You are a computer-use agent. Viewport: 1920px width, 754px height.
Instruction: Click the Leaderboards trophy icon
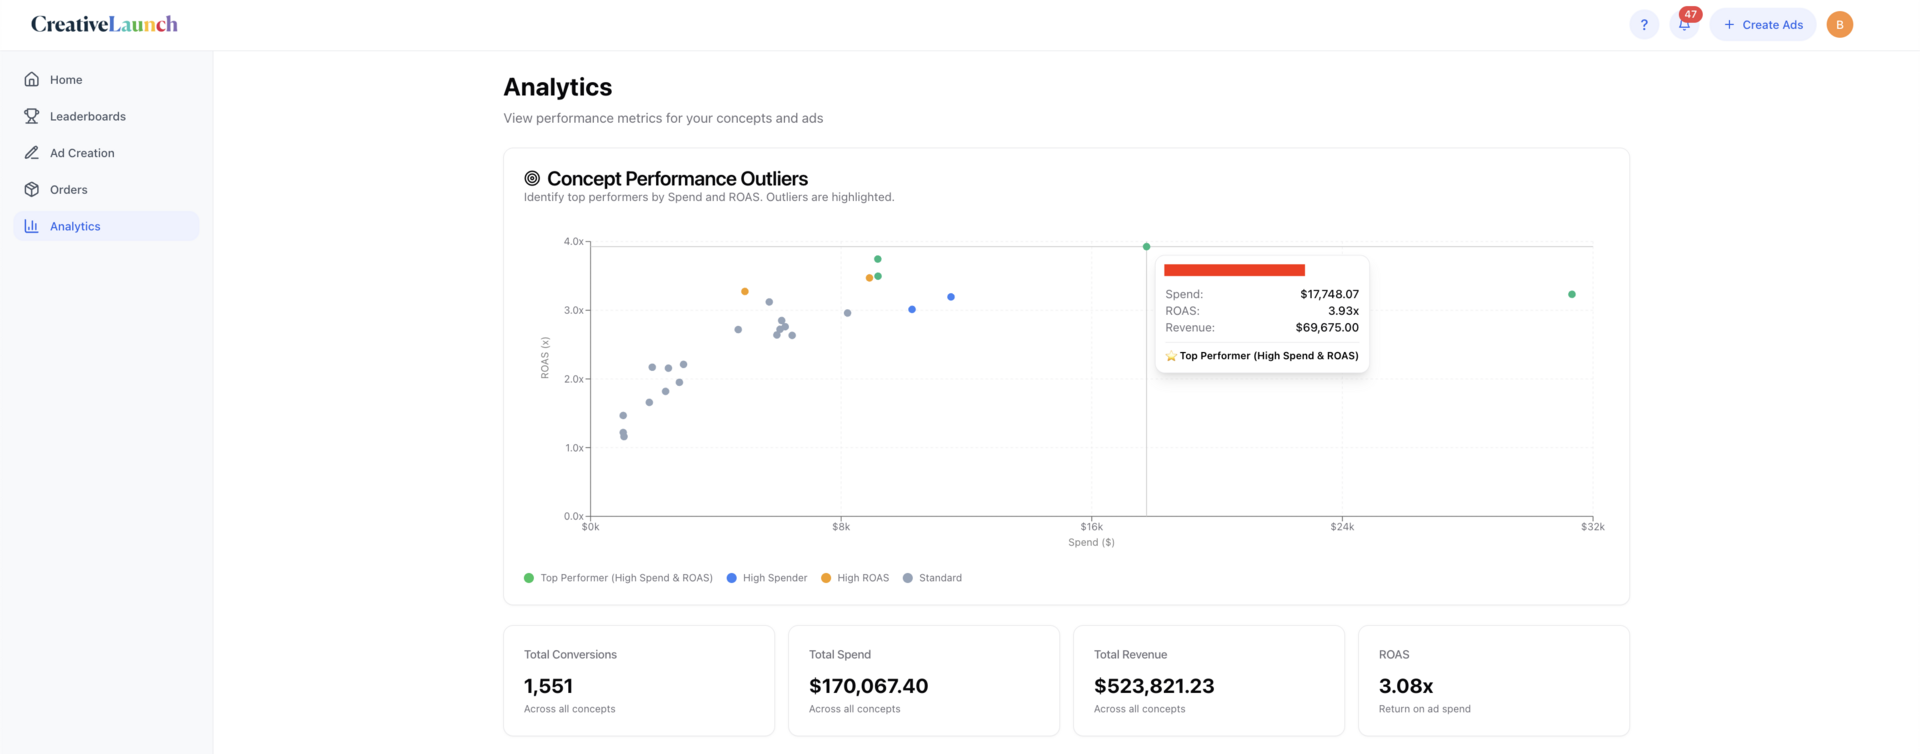coord(32,116)
